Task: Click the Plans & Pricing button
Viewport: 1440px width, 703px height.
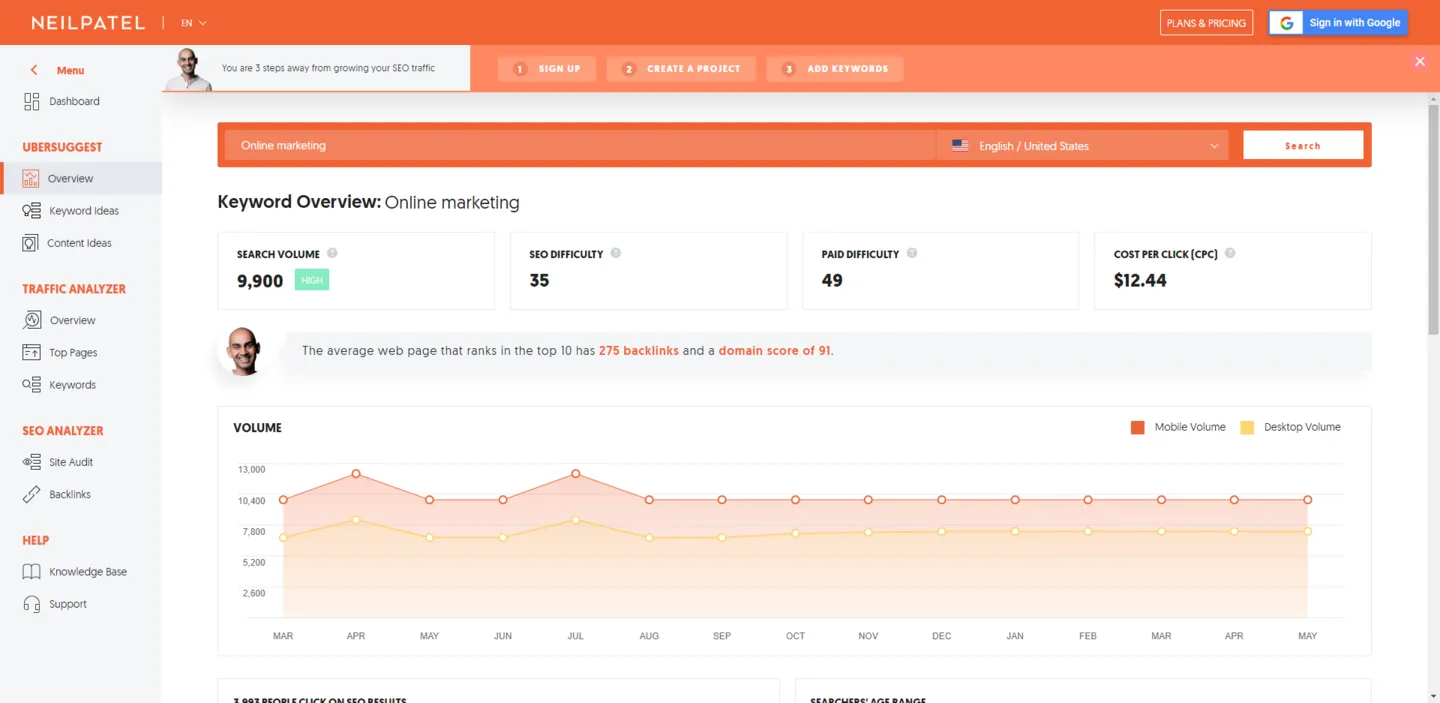Action: click(1207, 22)
